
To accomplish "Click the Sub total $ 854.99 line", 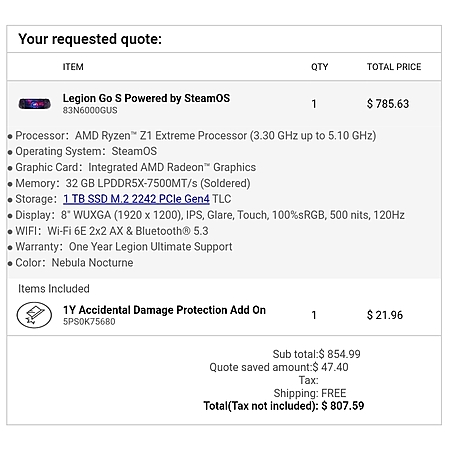I will [x=316, y=354].
